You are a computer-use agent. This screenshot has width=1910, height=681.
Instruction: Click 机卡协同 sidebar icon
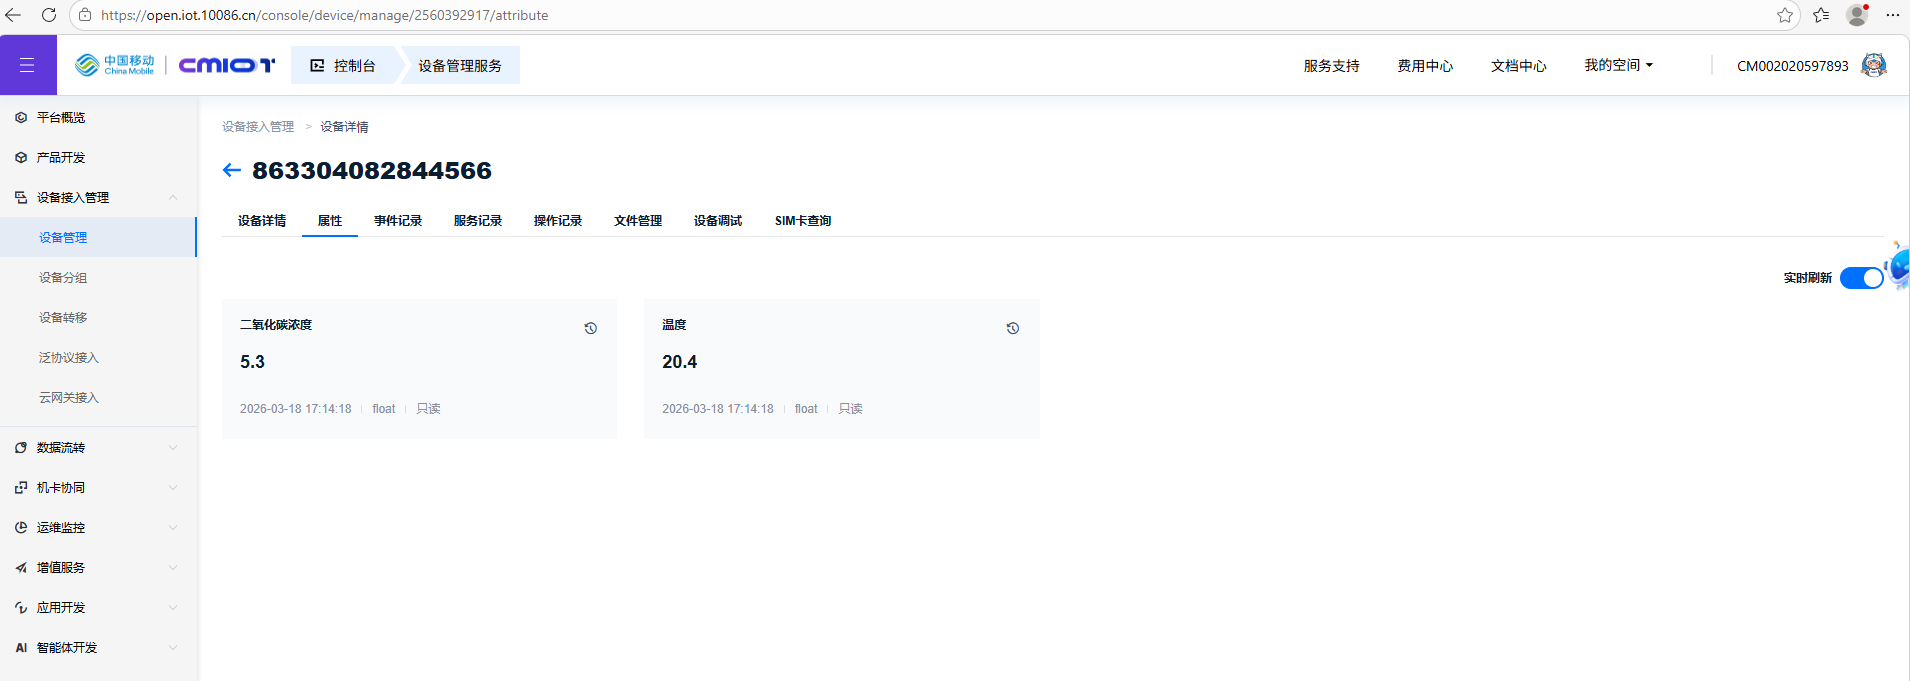(21, 487)
